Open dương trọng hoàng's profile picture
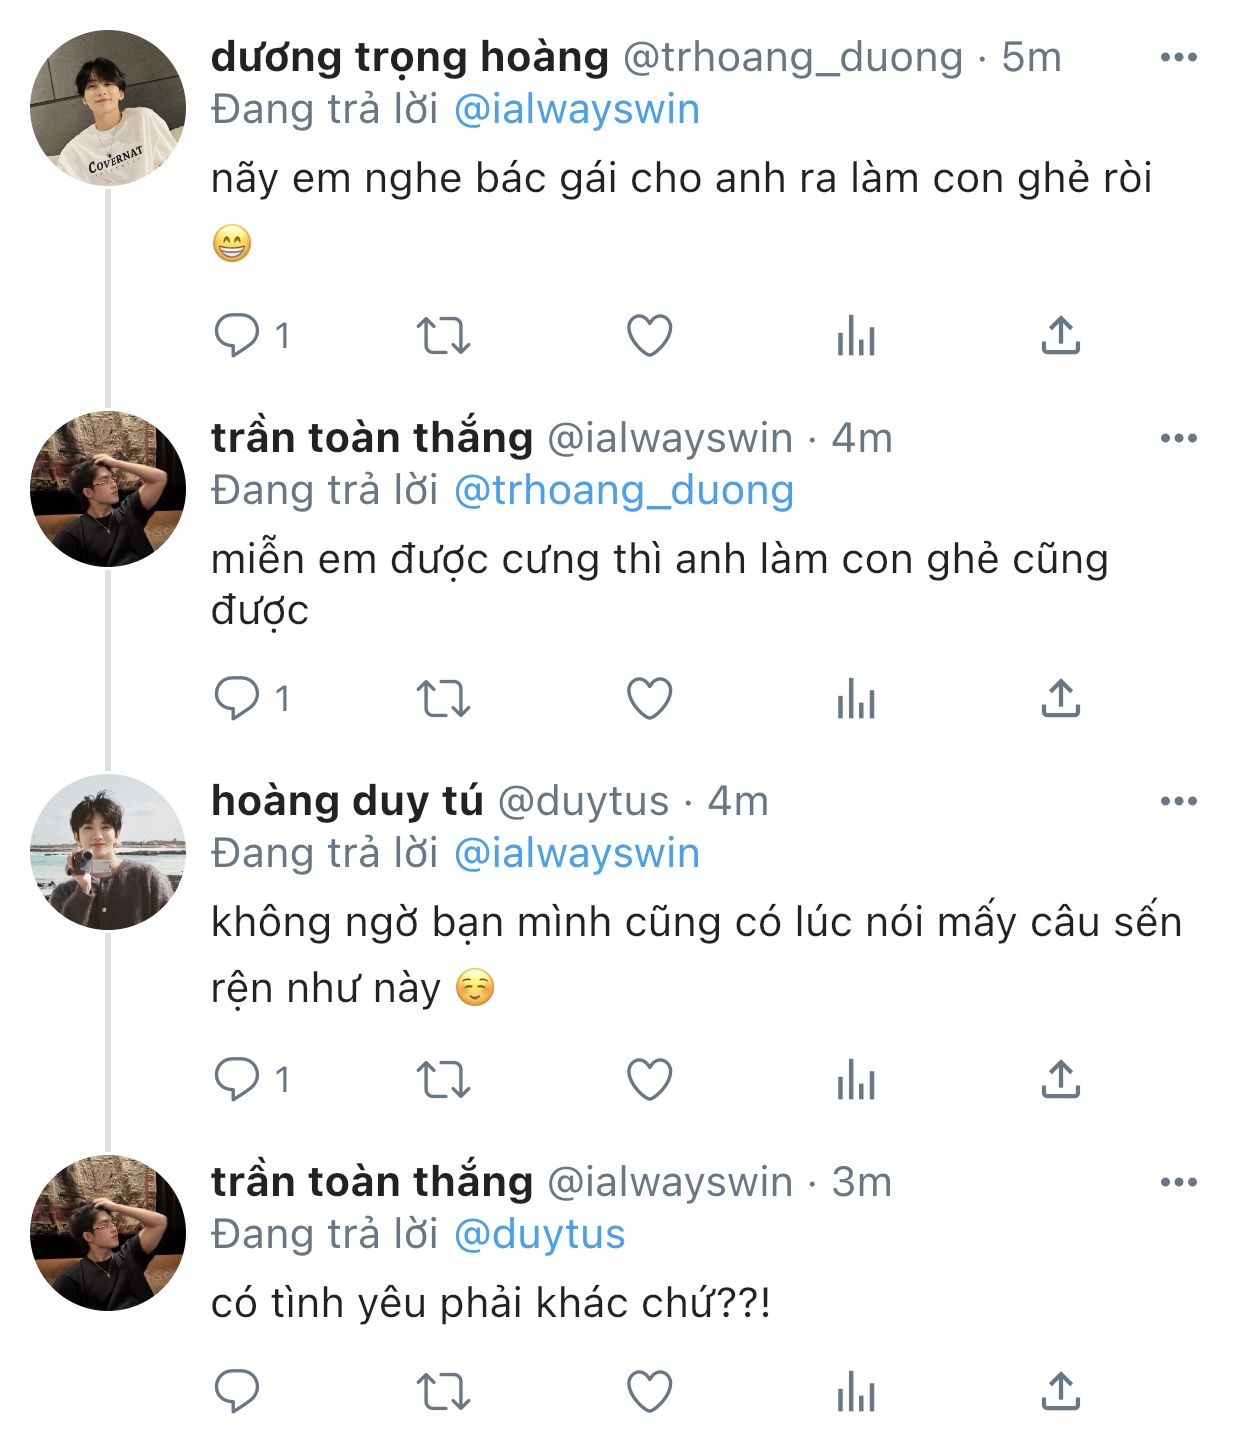Viewport: 1242px width, 1435px height. [108, 108]
